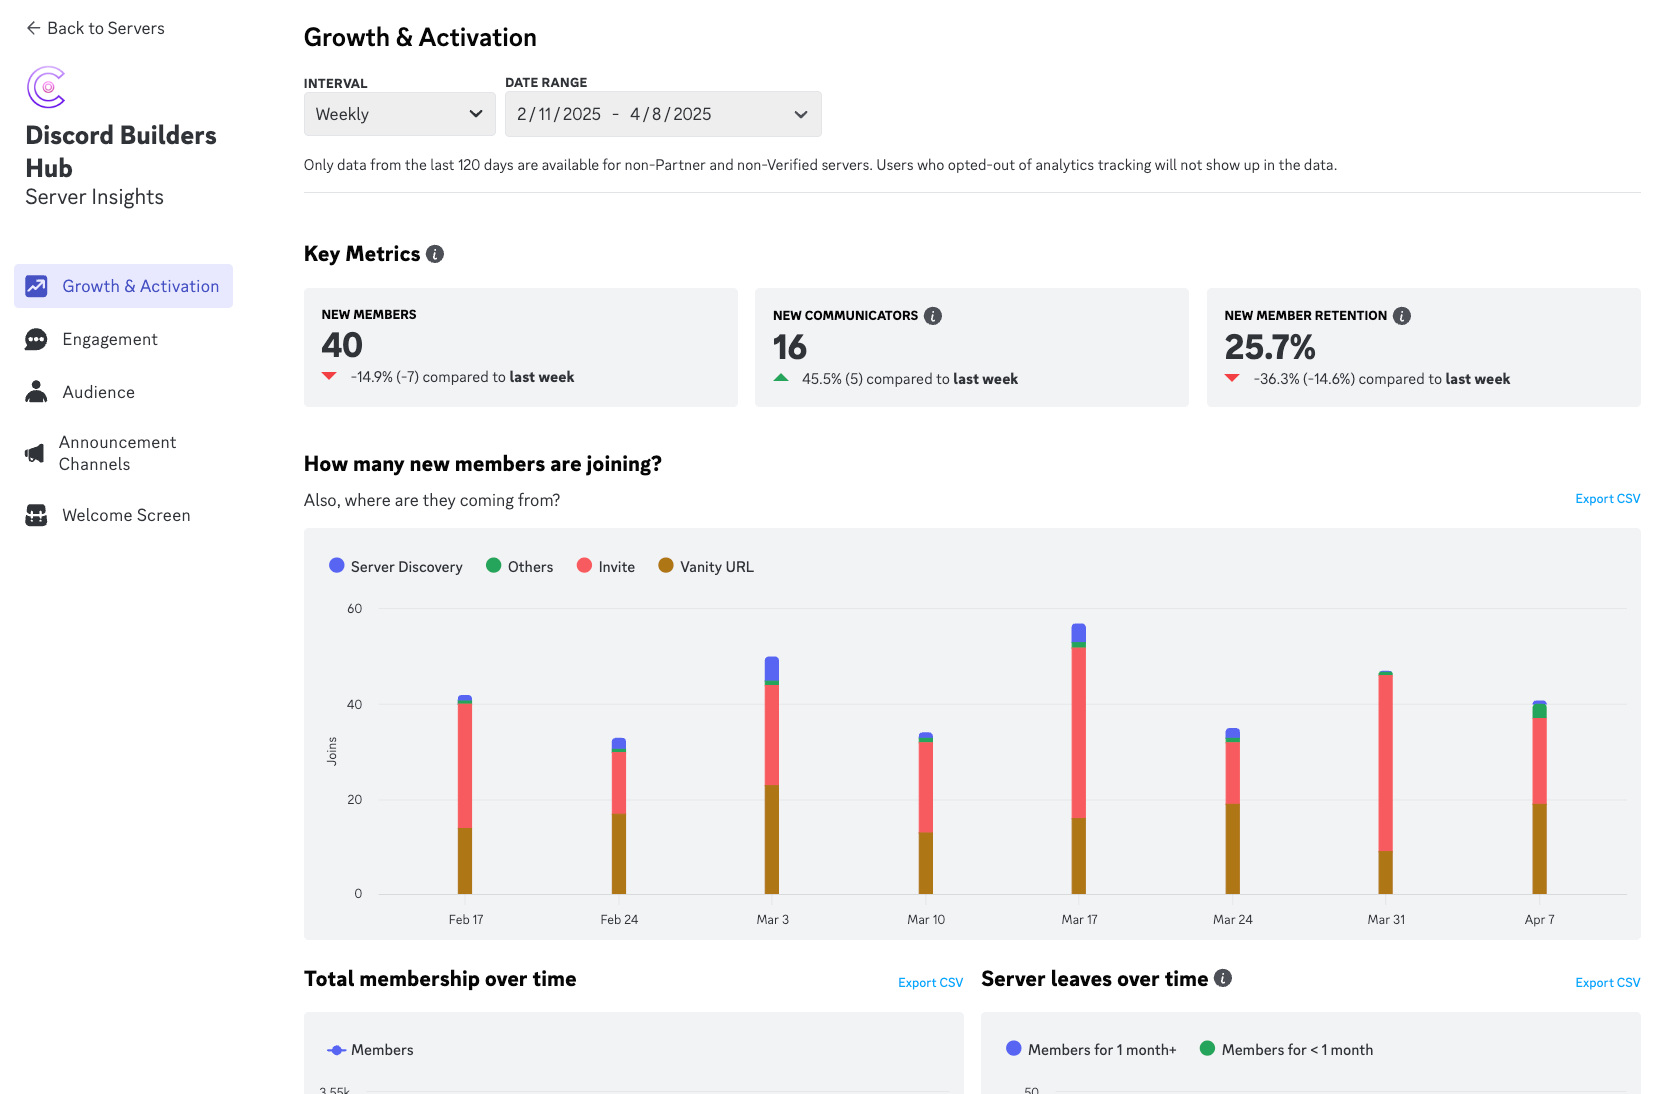Toggle the Invite legend in joins chart
The image size is (1657, 1094).
tap(605, 566)
